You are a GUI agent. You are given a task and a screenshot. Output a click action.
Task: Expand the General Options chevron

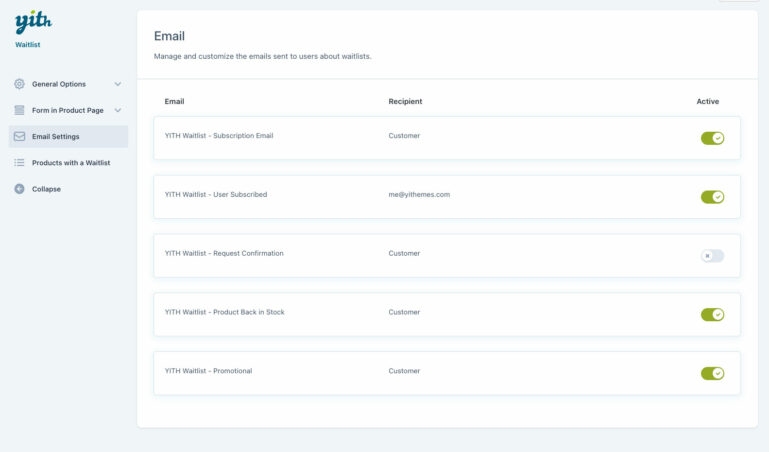click(118, 84)
